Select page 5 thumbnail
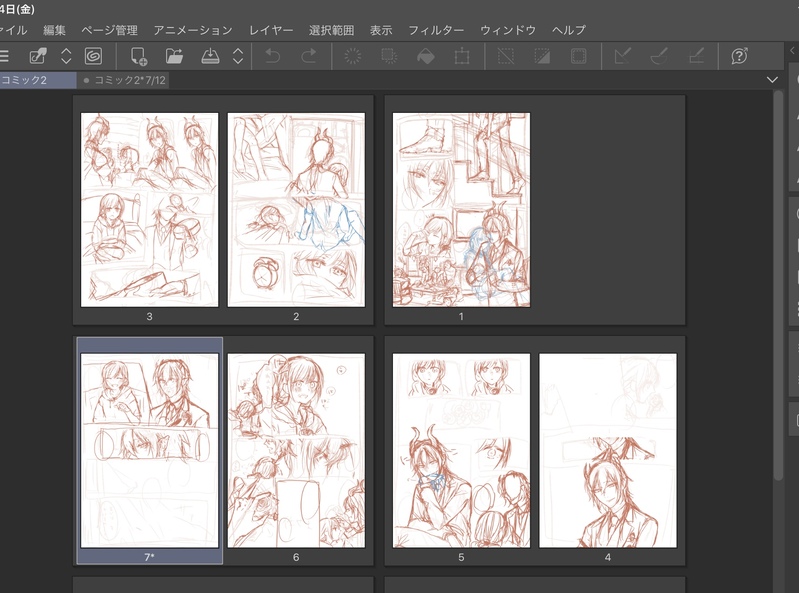Image resolution: width=799 pixels, height=593 pixels. pyautogui.click(x=461, y=450)
